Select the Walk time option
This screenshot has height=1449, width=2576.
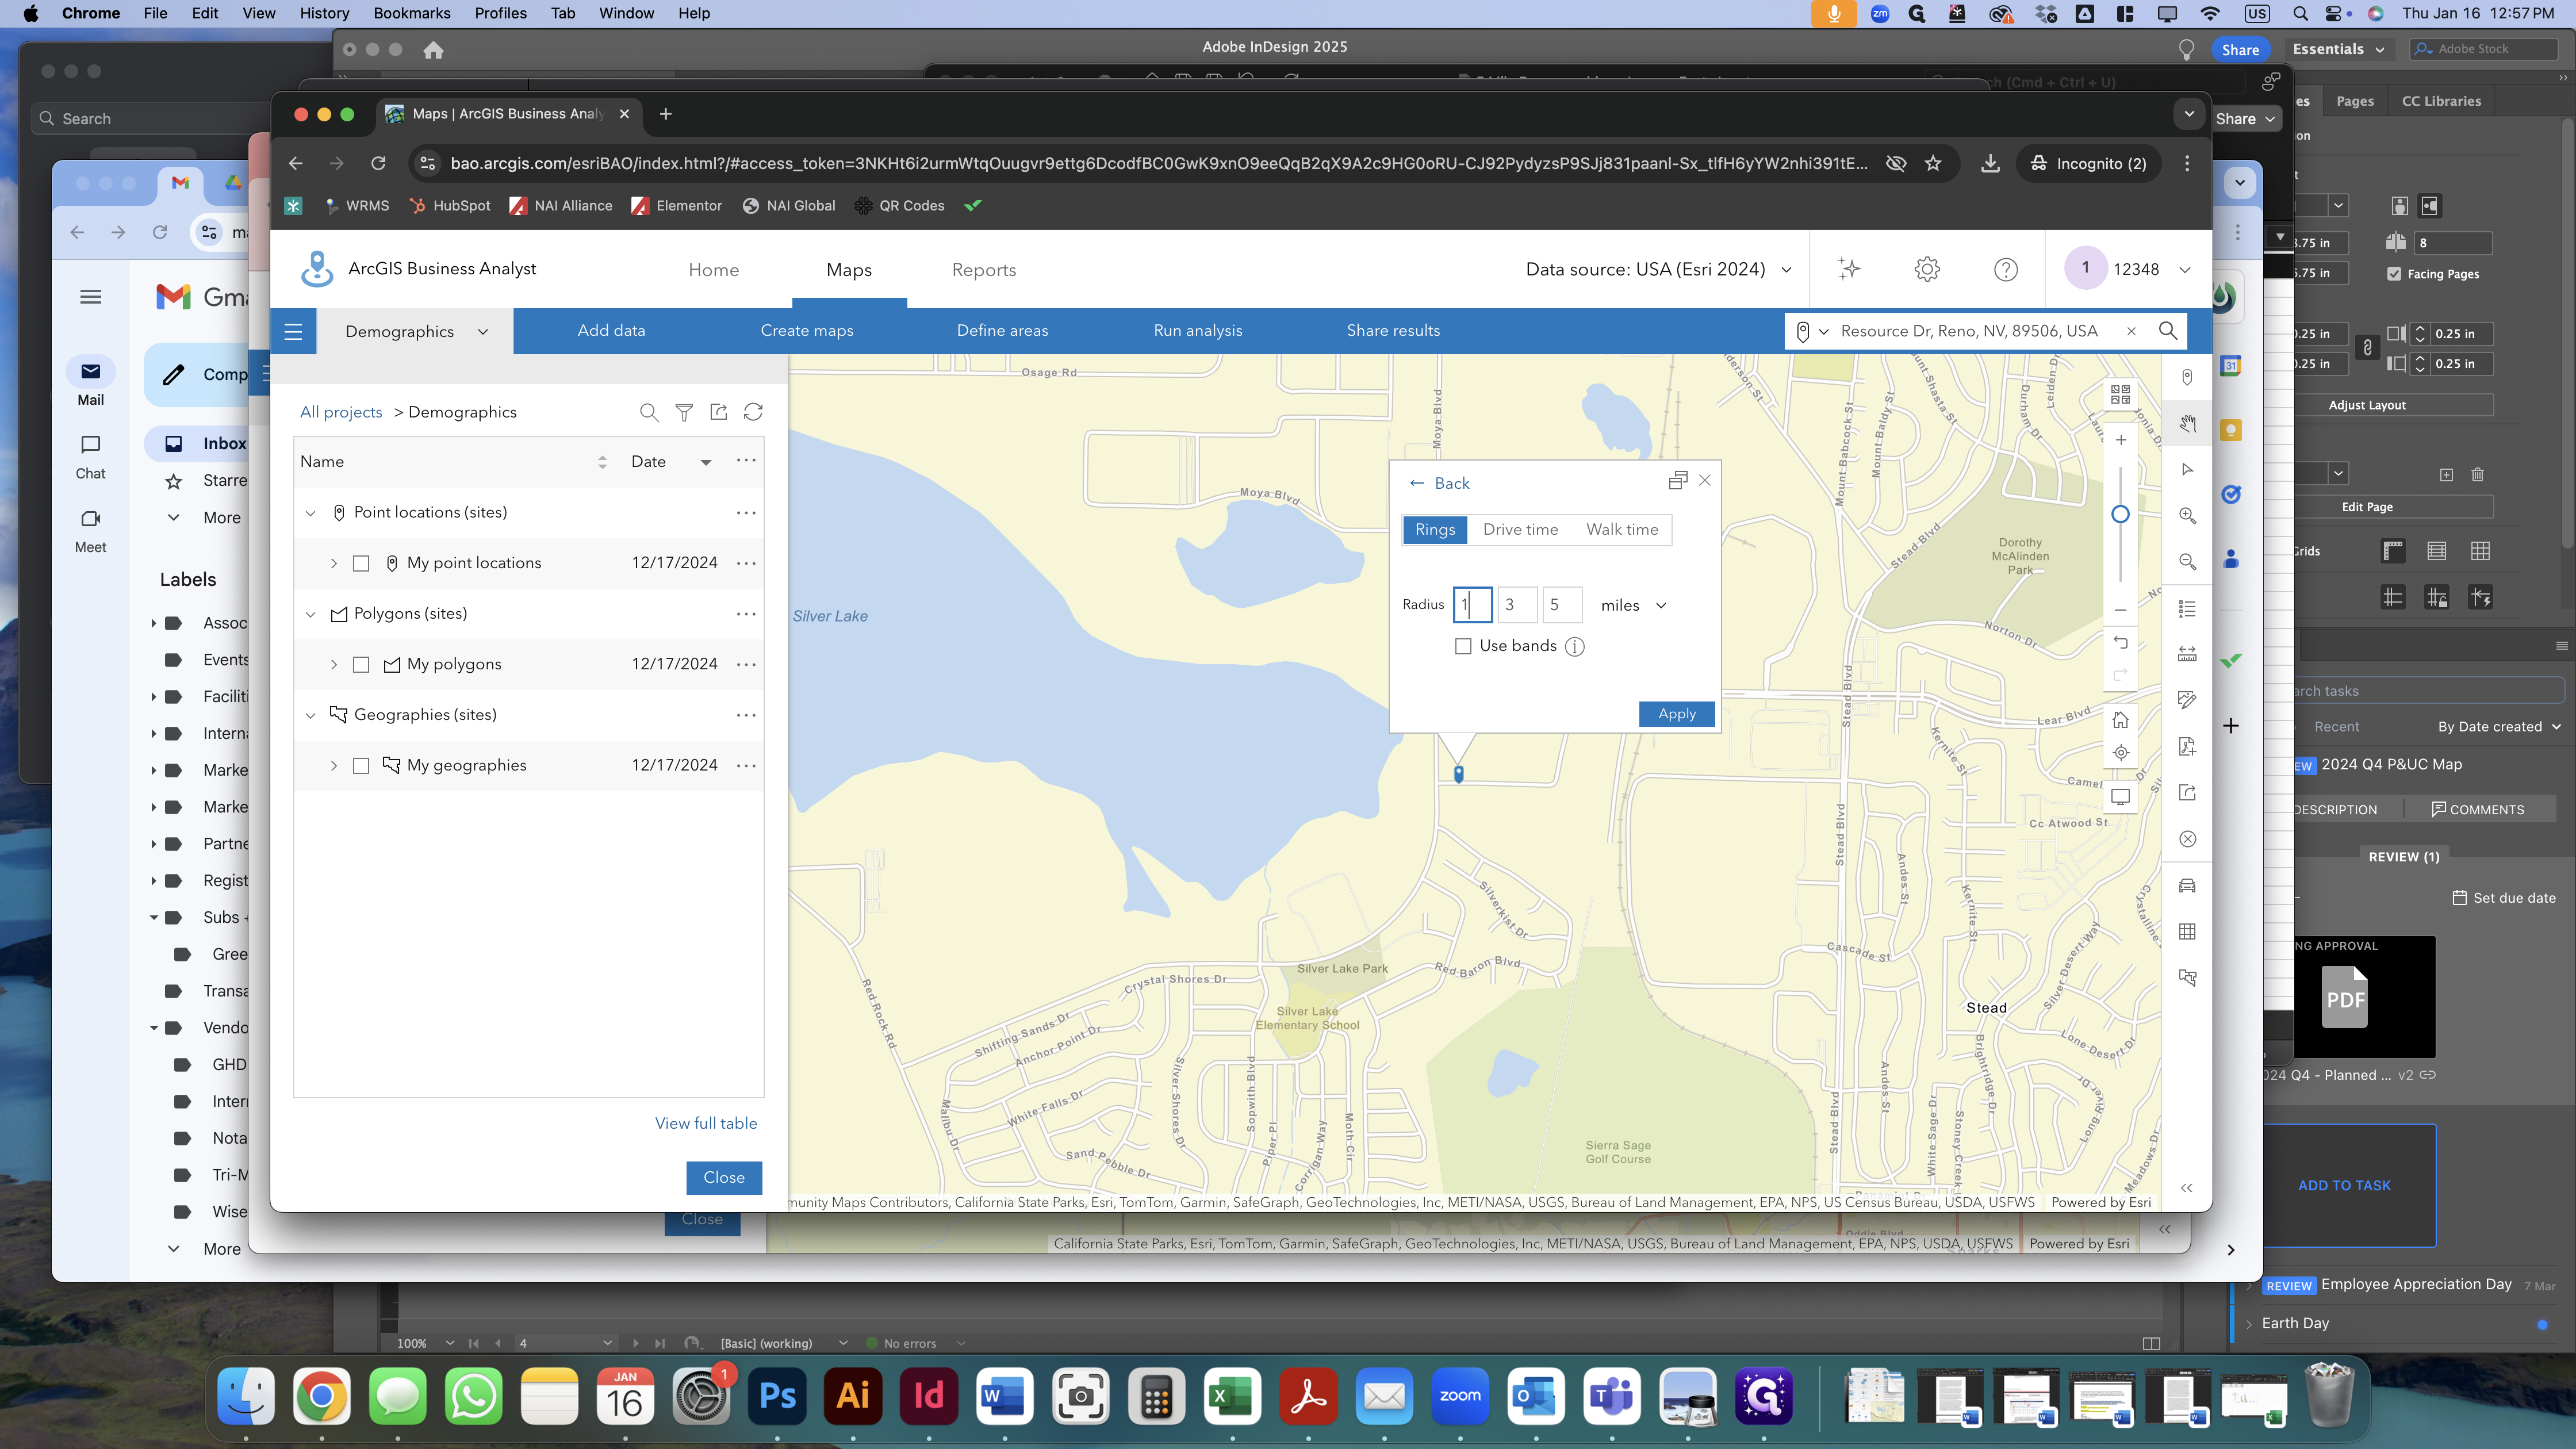[1622, 529]
